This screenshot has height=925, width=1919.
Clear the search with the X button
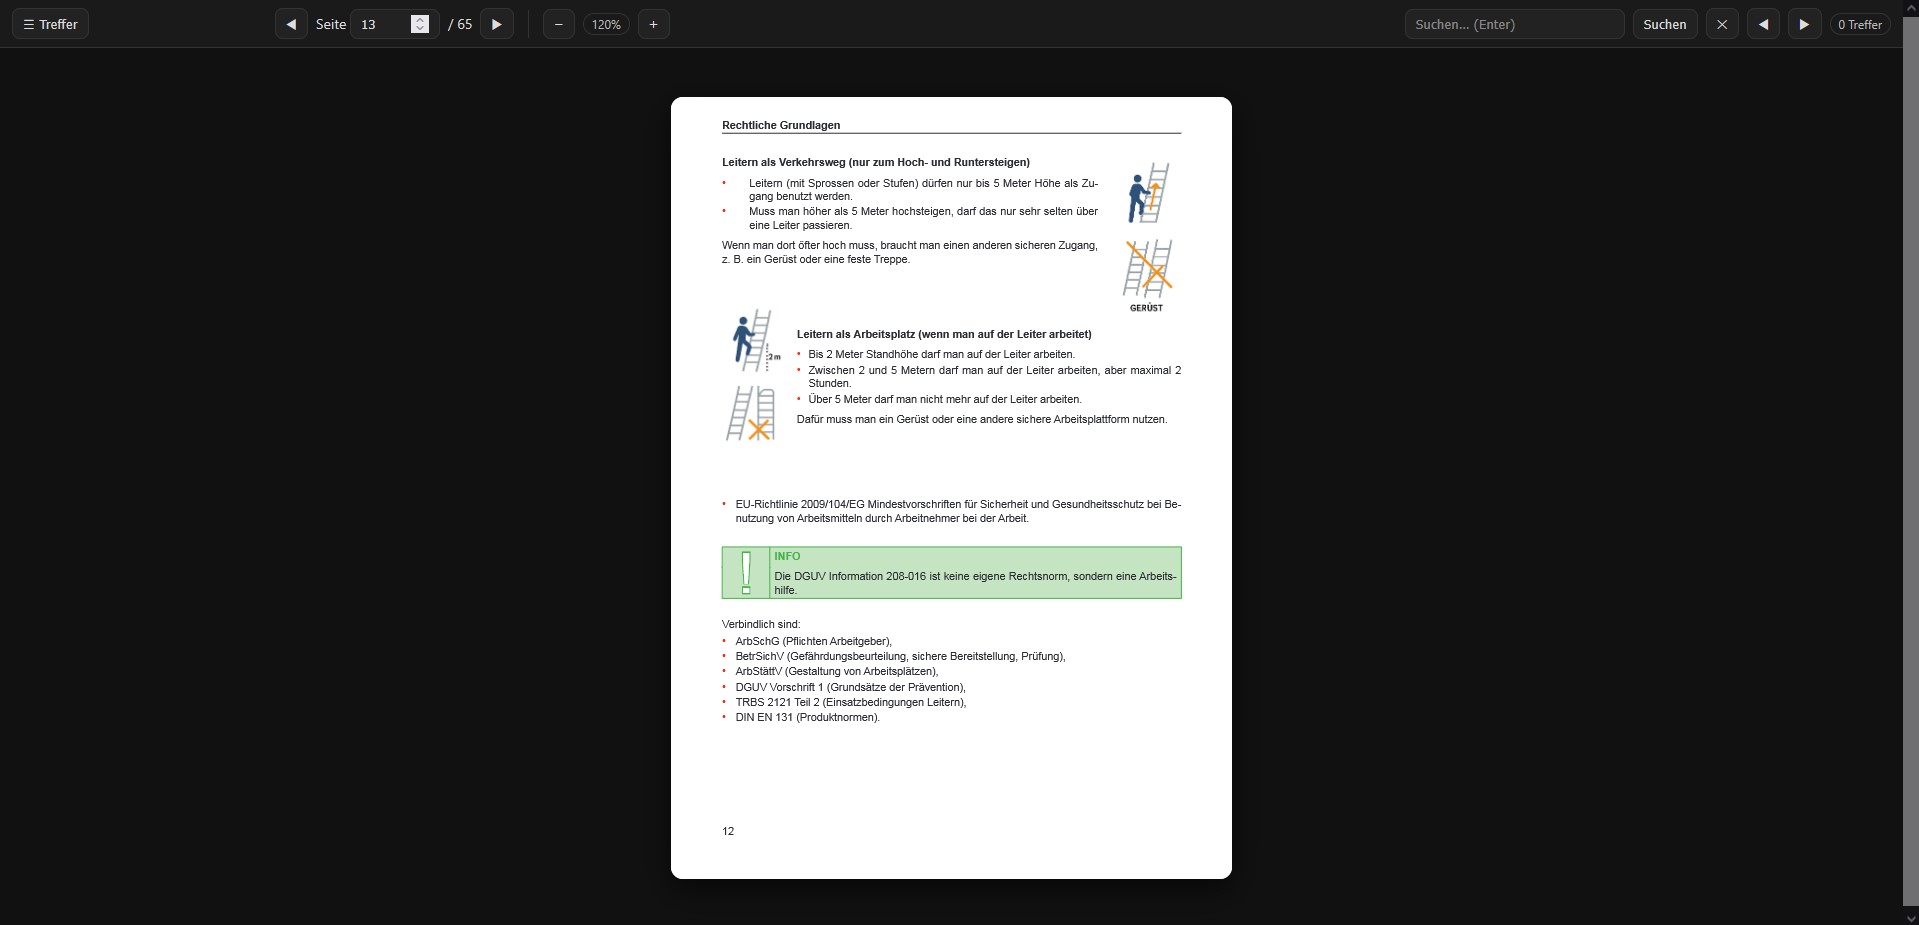(1721, 24)
